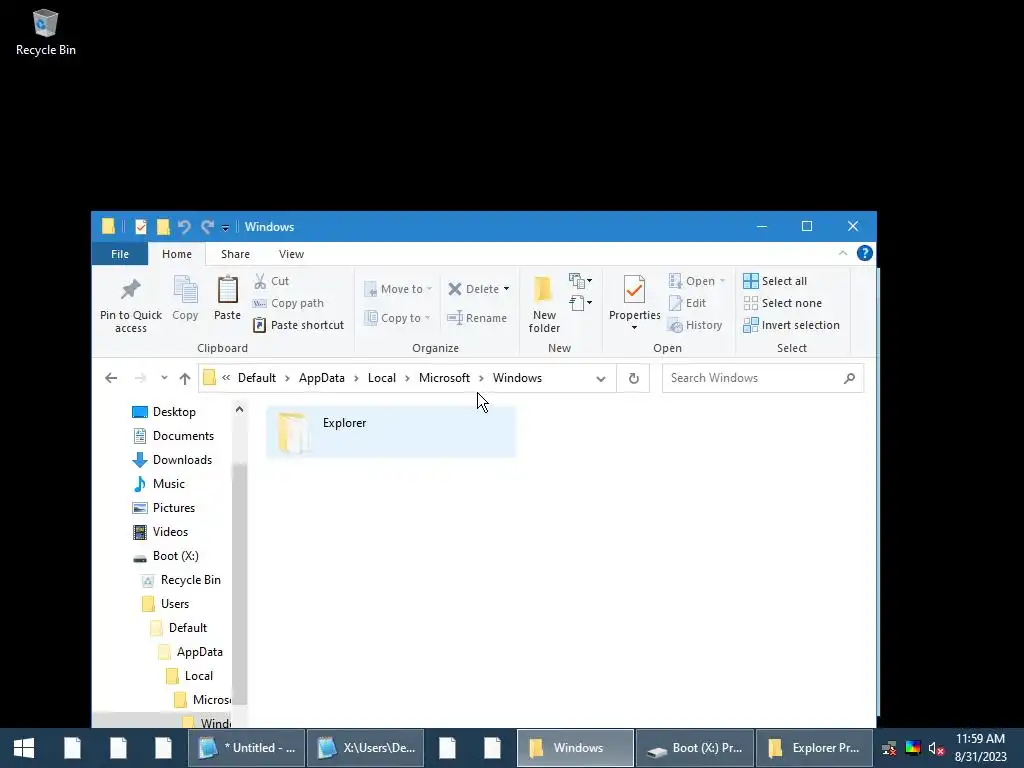Click Paste shortcut
Image resolution: width=1024 pixels, height=768 pixels.
point(298,325)
